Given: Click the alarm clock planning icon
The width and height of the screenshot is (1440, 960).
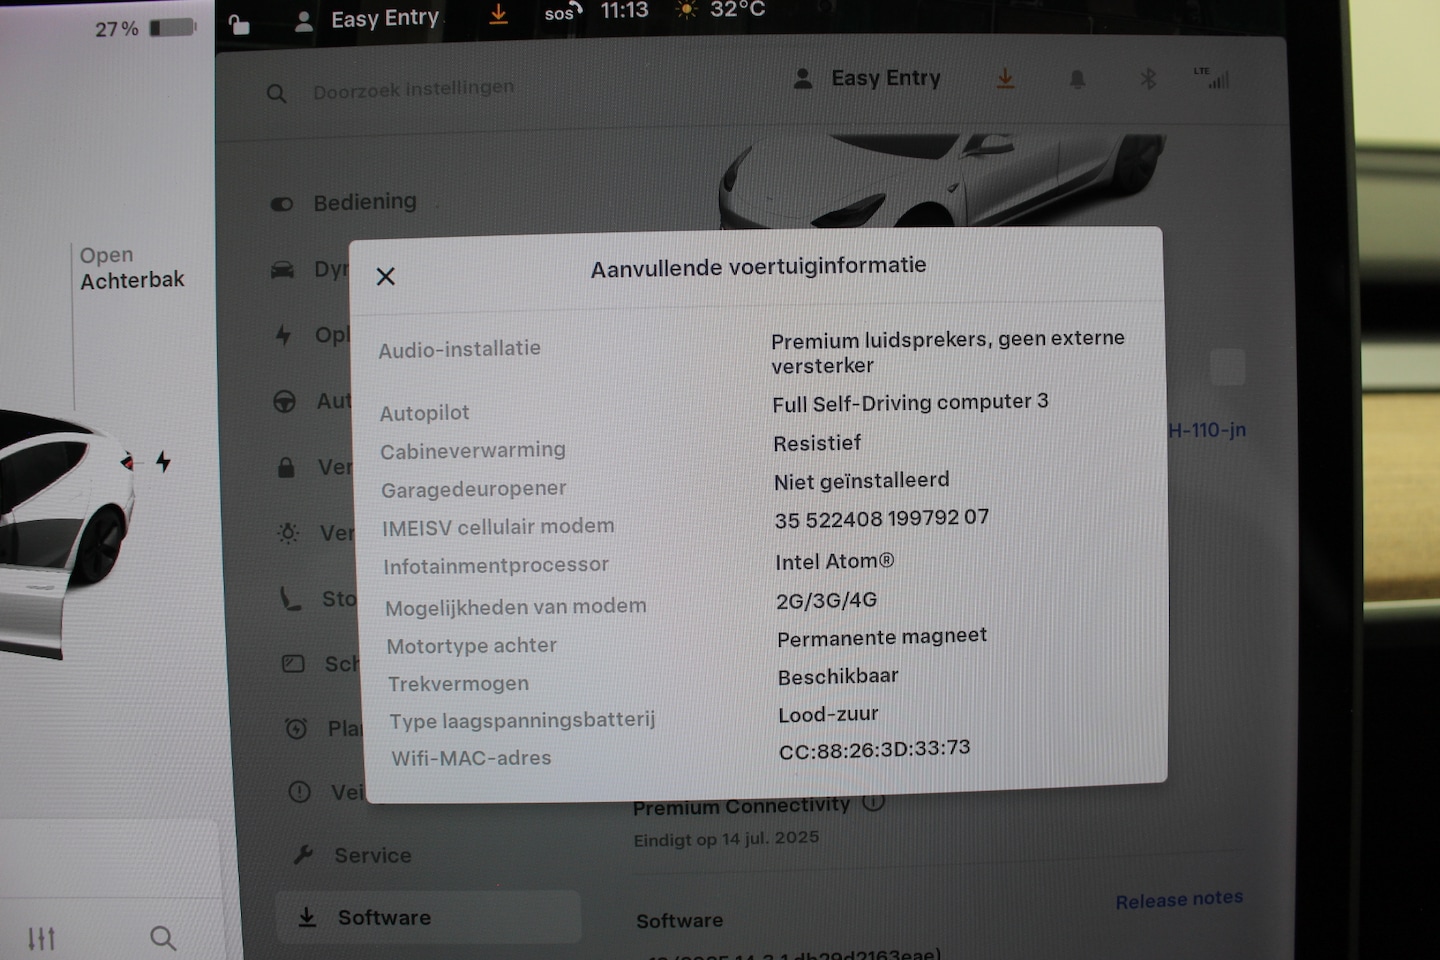Looking at the screenshot, I should coord(296,728).
